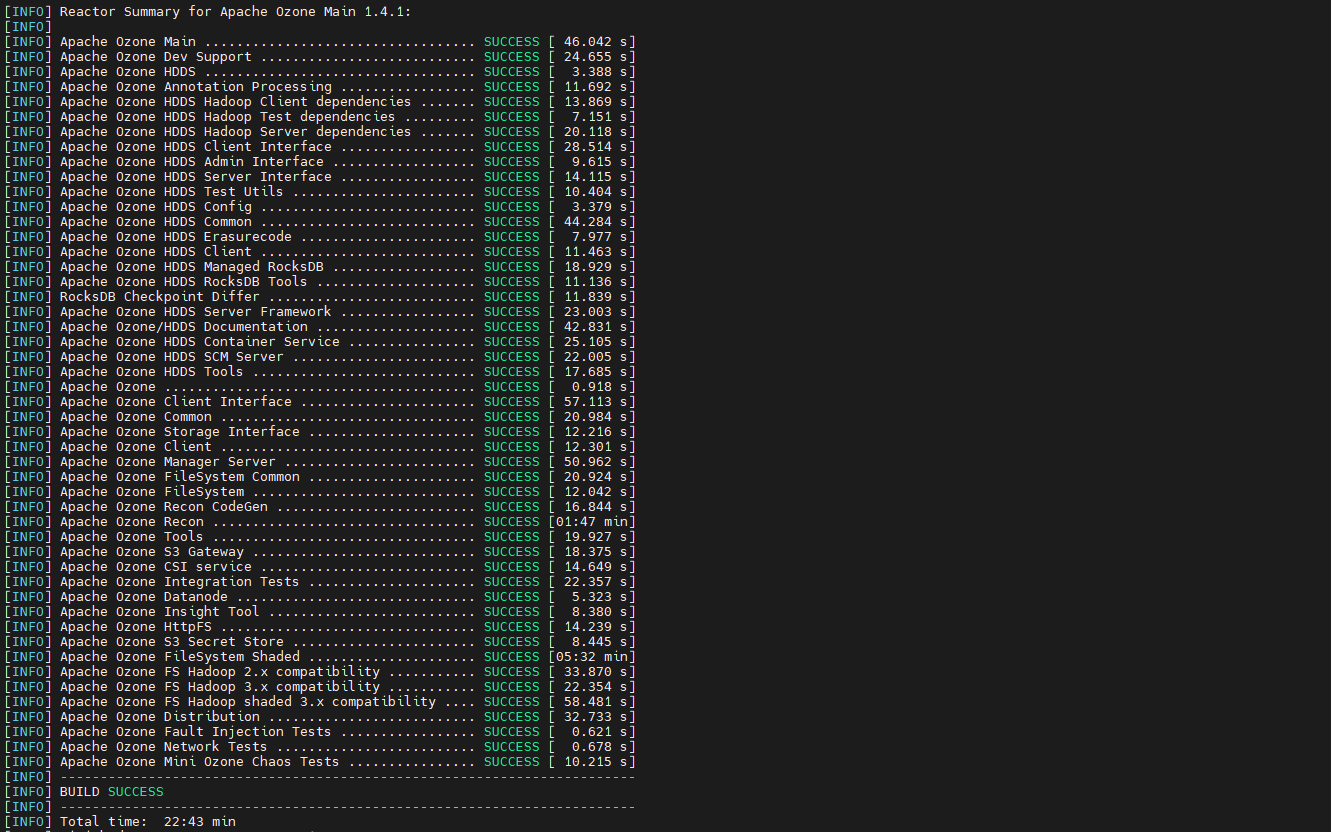Select the 'Apache Ozone Main' module name
The height and width of the screenshot is (832, 1331).
(128, 42)
